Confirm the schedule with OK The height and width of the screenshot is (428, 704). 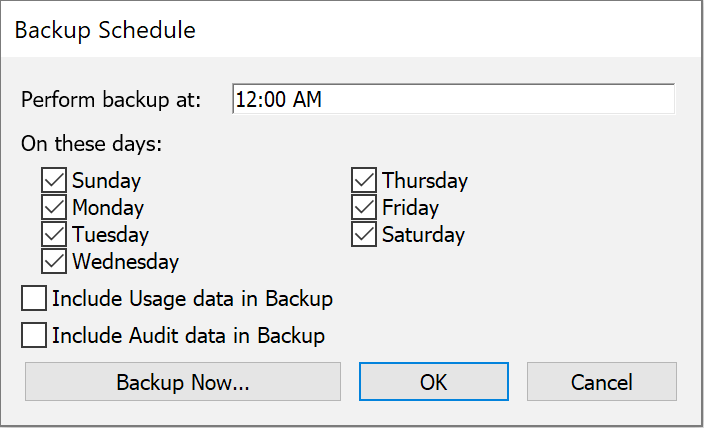434,382
